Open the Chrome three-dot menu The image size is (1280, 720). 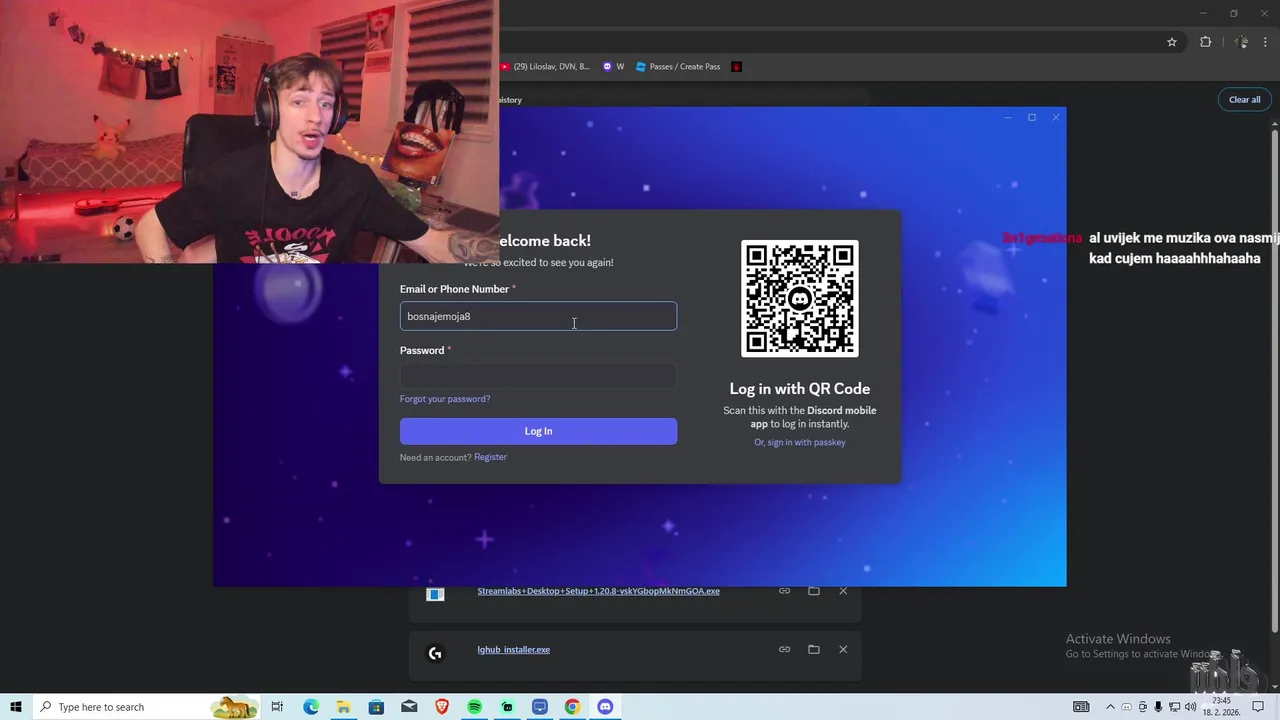(x=1266, y=42)
